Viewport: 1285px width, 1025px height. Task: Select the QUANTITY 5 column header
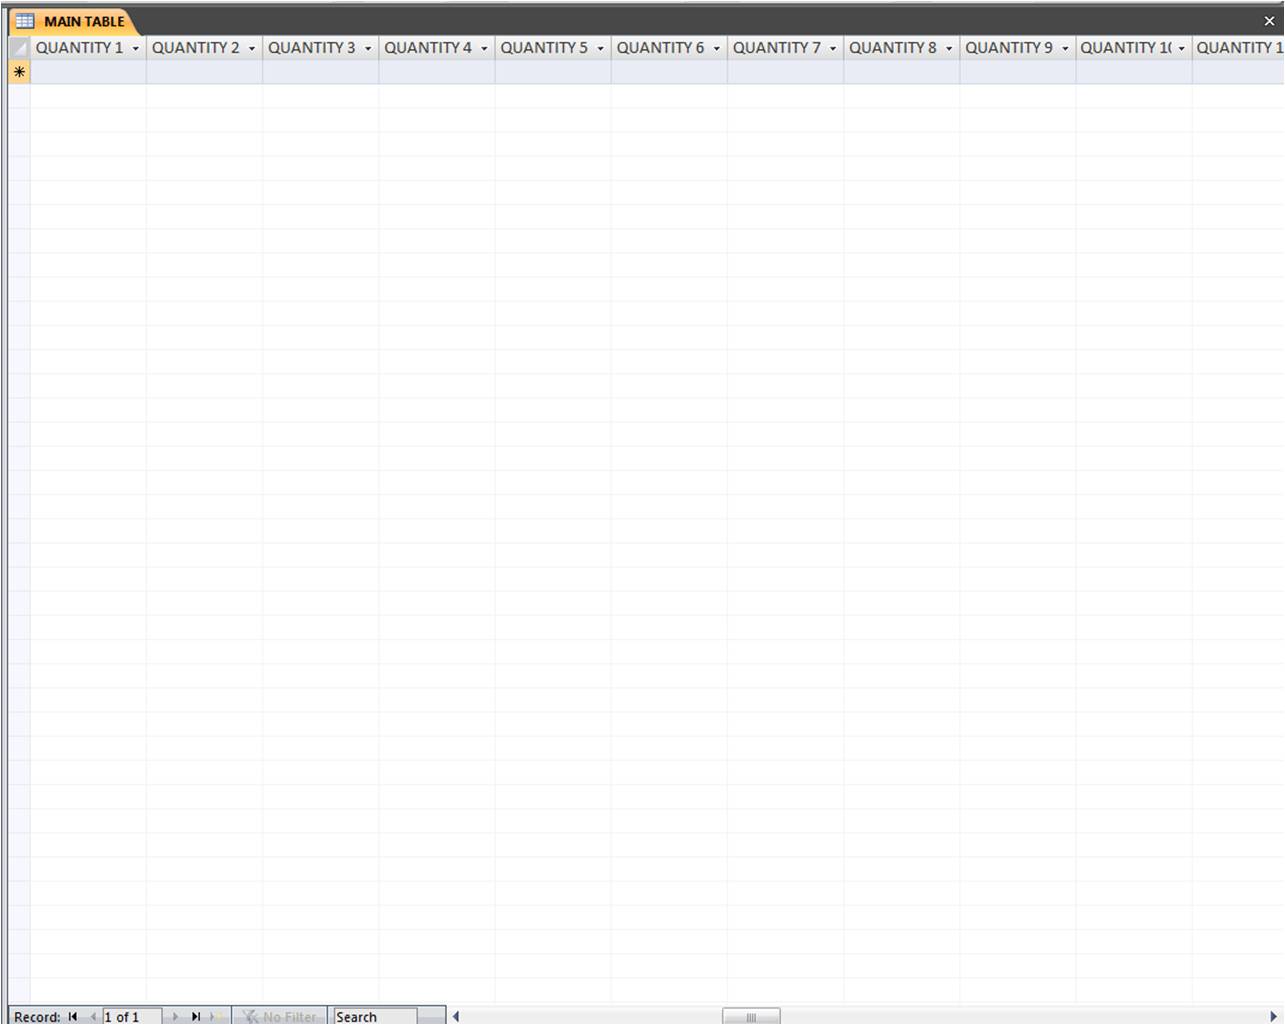coord(553,48)
